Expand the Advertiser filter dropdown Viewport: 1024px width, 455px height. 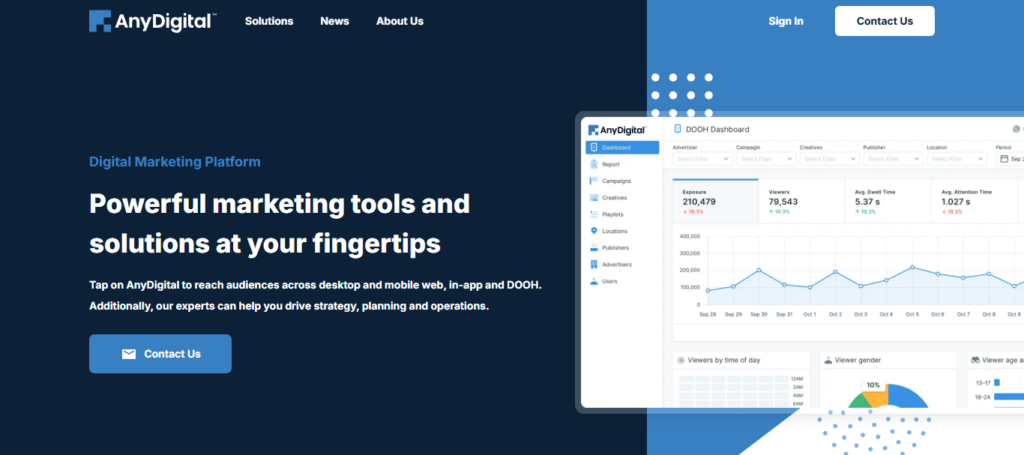click(x=702, y=159)
